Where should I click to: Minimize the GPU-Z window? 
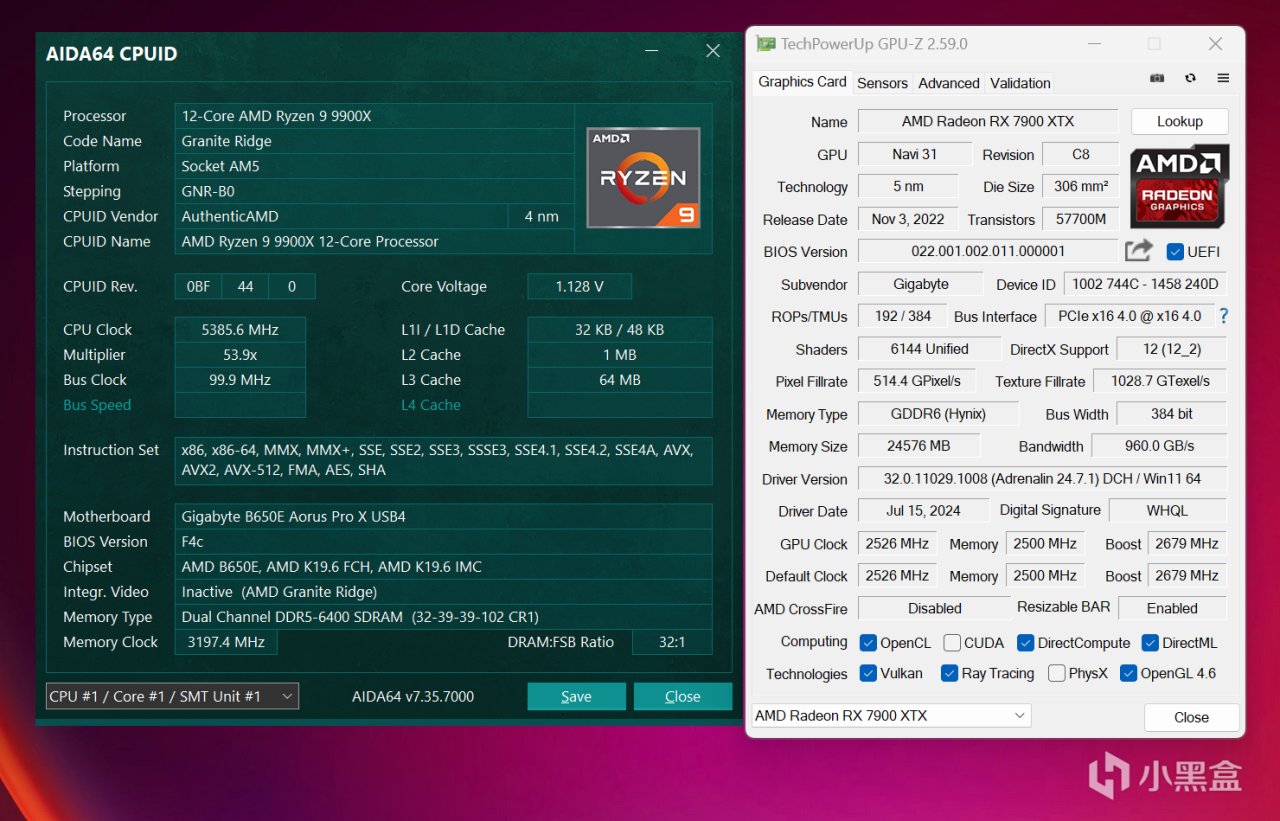pos(1093,44)
